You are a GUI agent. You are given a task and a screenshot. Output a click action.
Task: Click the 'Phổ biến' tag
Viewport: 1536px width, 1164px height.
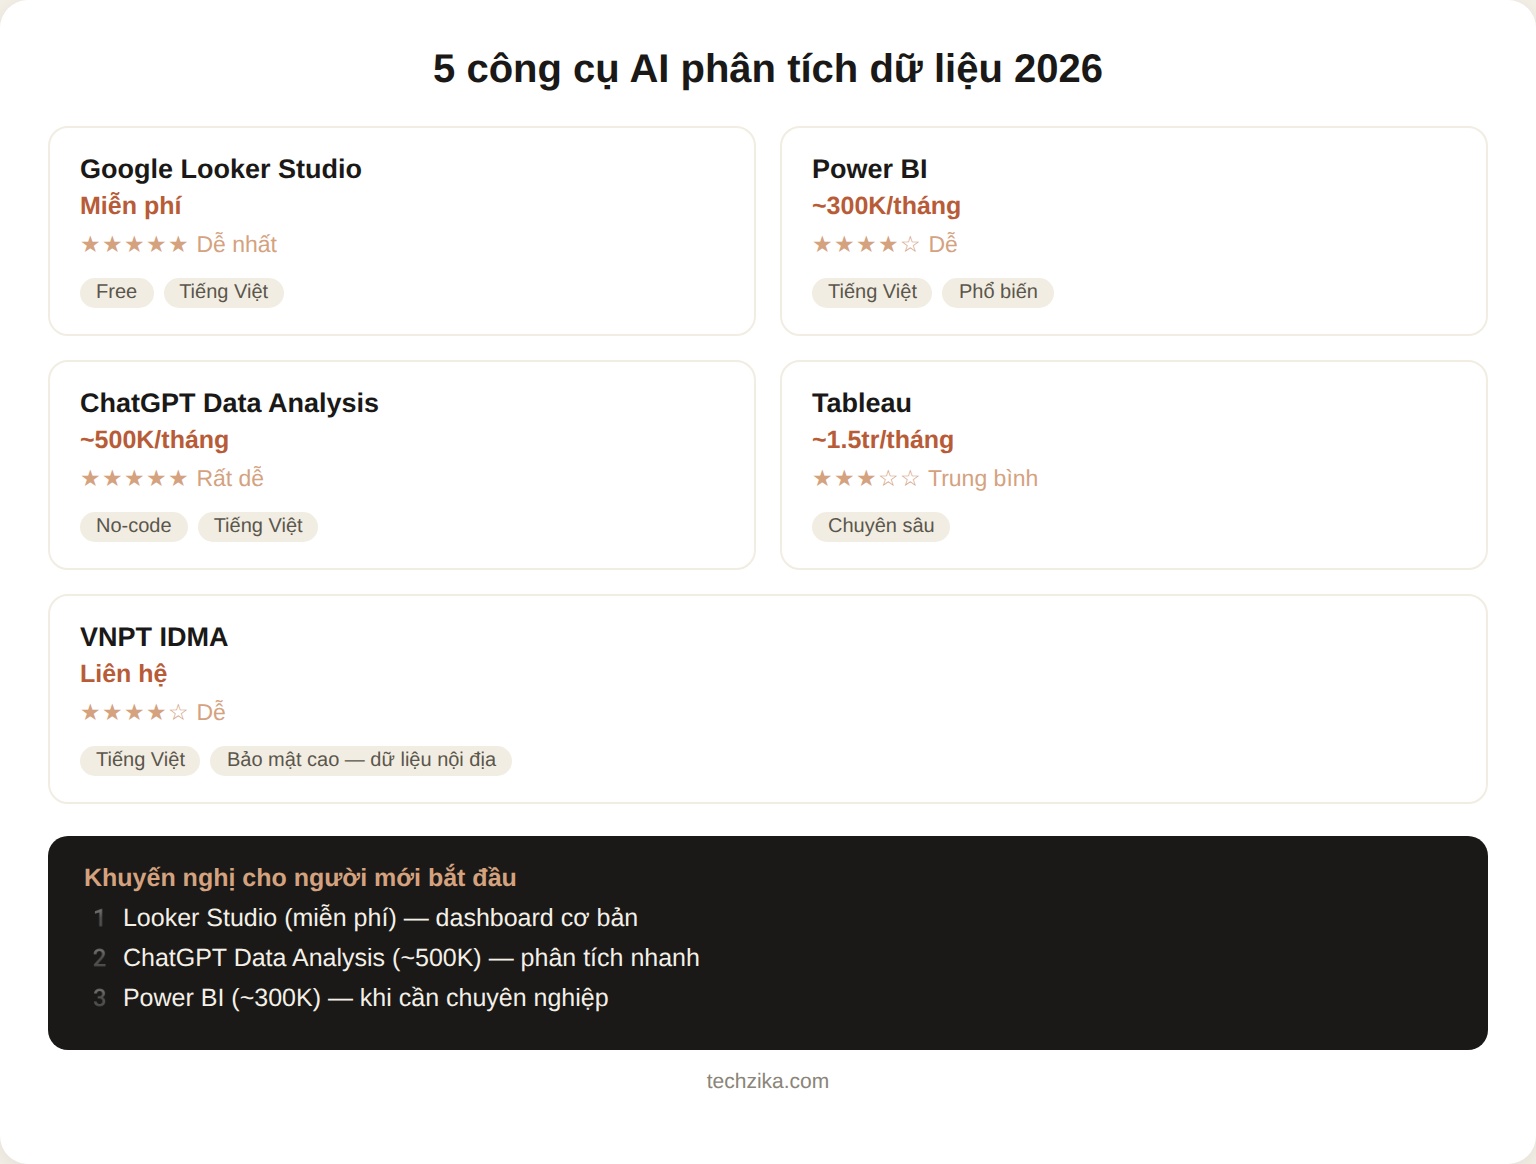click(998, 292)
